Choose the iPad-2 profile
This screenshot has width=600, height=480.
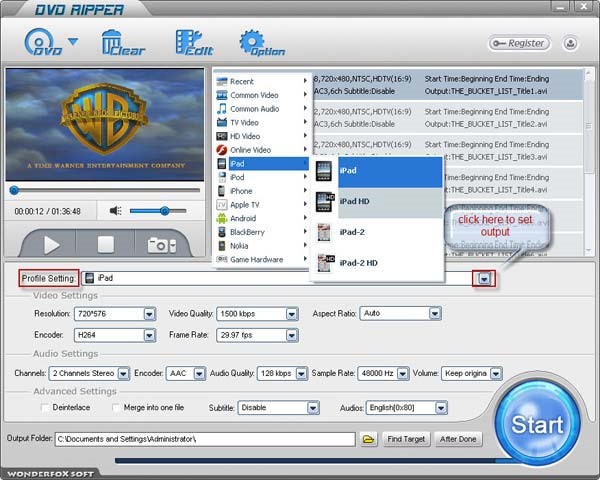pos(378,232)
